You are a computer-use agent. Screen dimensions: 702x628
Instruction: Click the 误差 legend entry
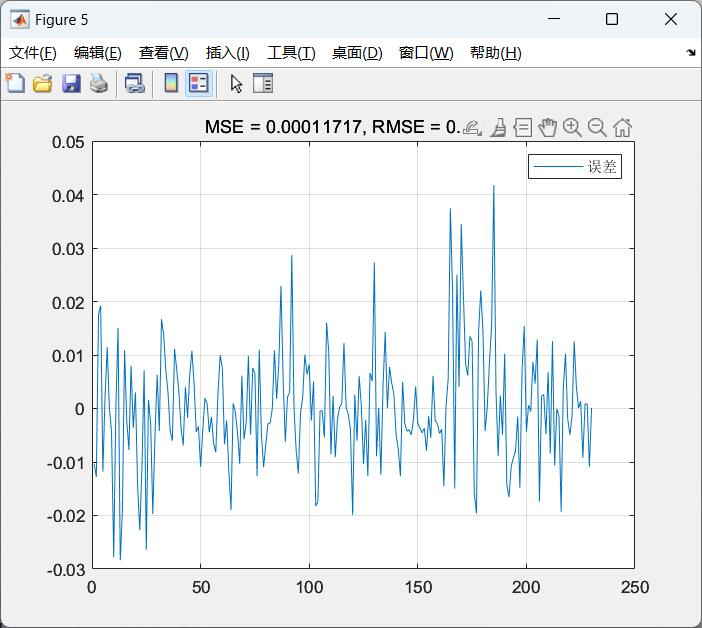[x=575, y=168]
